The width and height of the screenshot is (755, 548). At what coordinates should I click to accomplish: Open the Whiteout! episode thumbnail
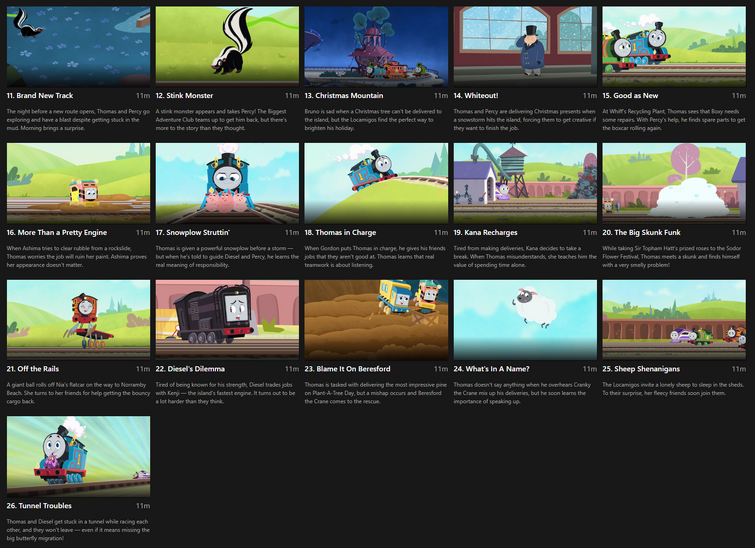pyautogui.click(x=525, y=46)
